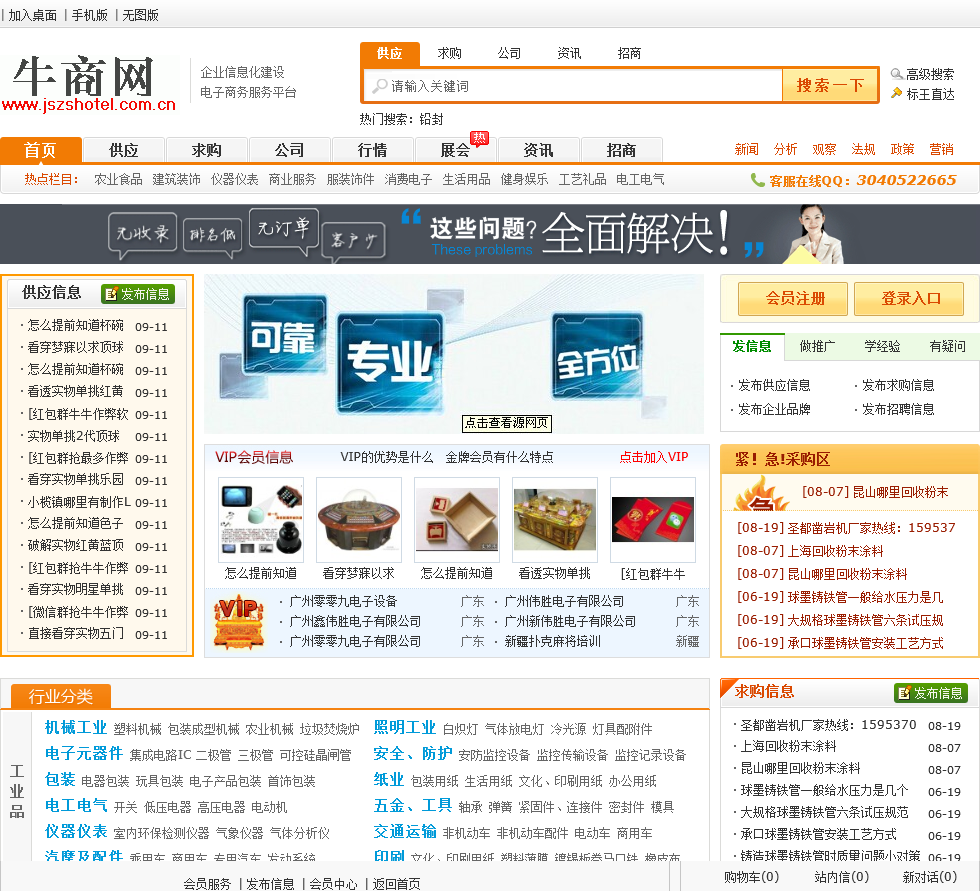Open 站内信(0) in bottom bar
This screenshot has width=980, height=891.
click(841, 877)
